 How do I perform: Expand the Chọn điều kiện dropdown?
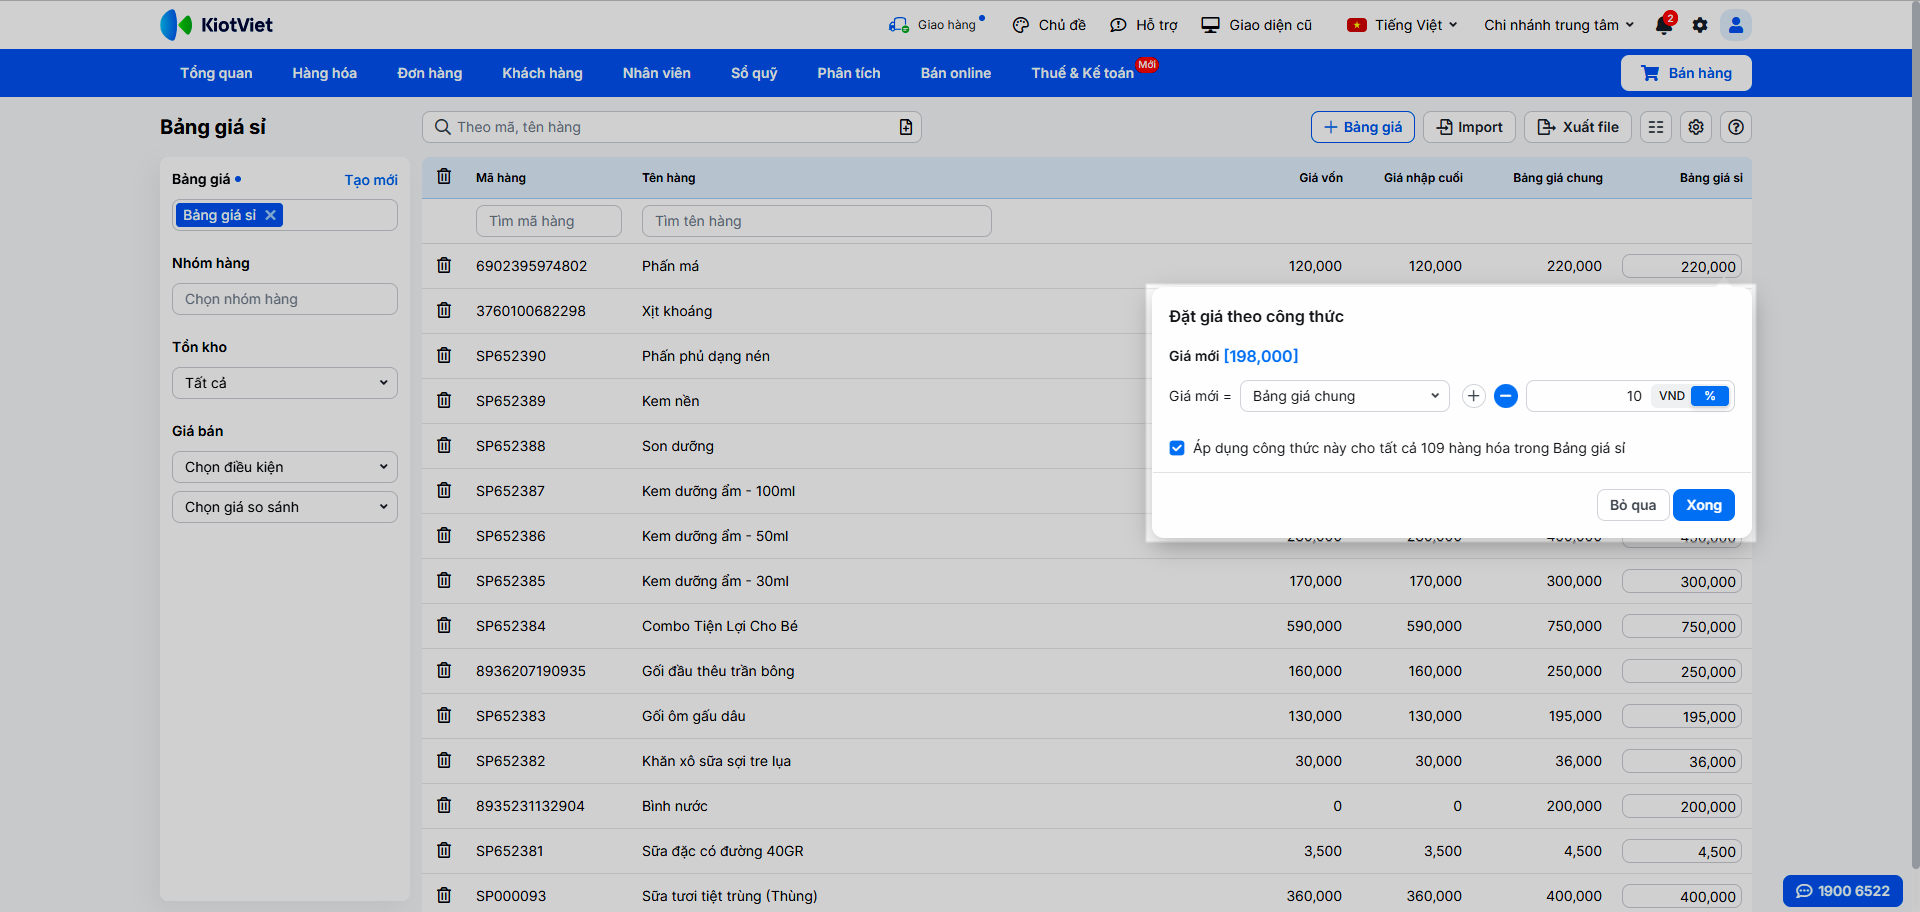(x=285, y=467)
